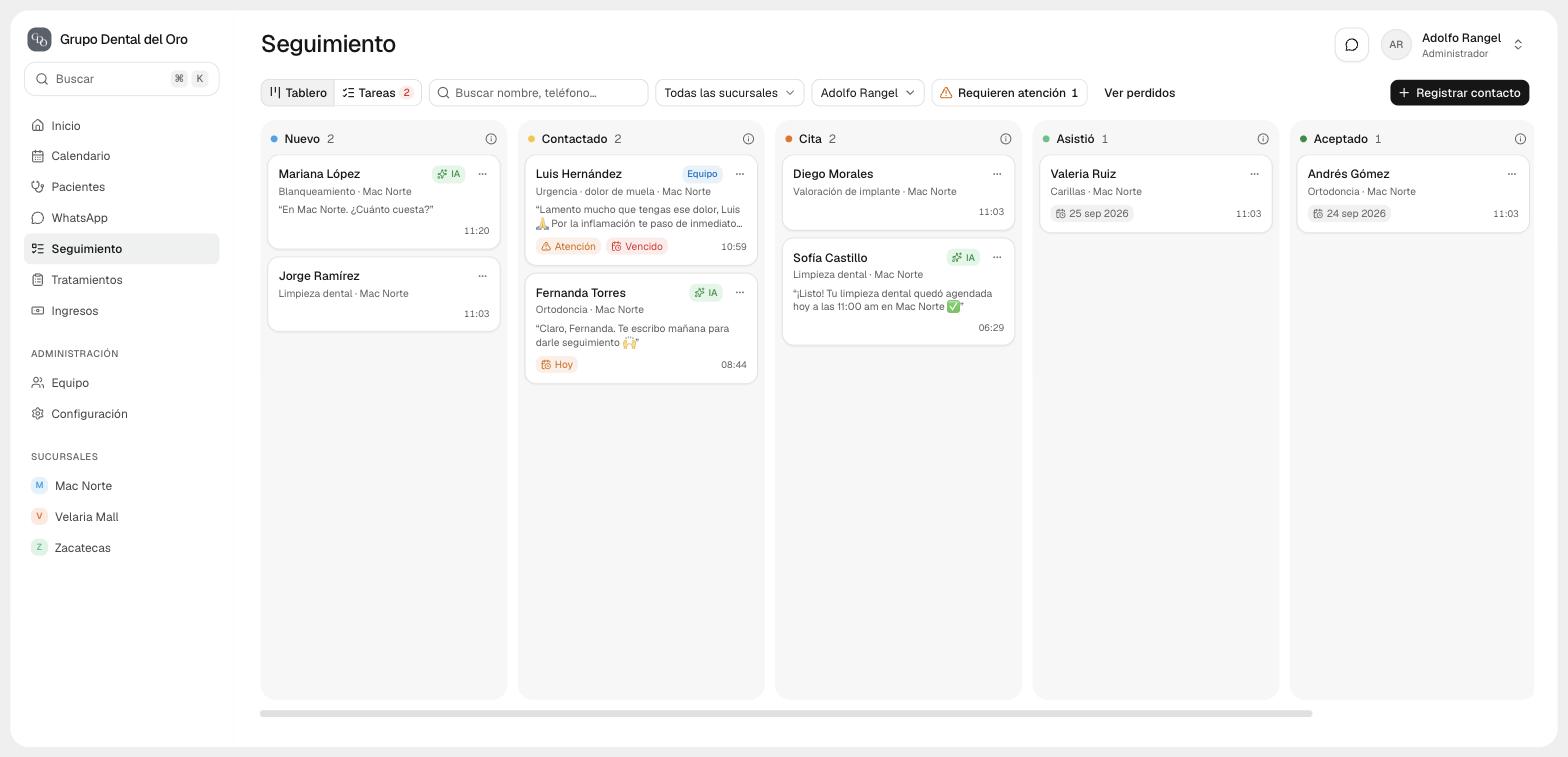Open Andrés Gómez contact name
Viewport: 1568px width, 757px height.
1348,174
